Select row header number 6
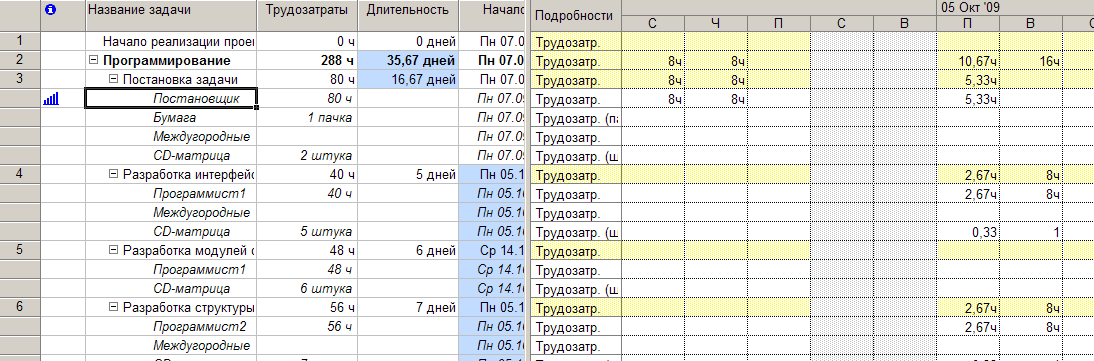Viewport: 1094px width, 361px height. [x=20, y=307]
